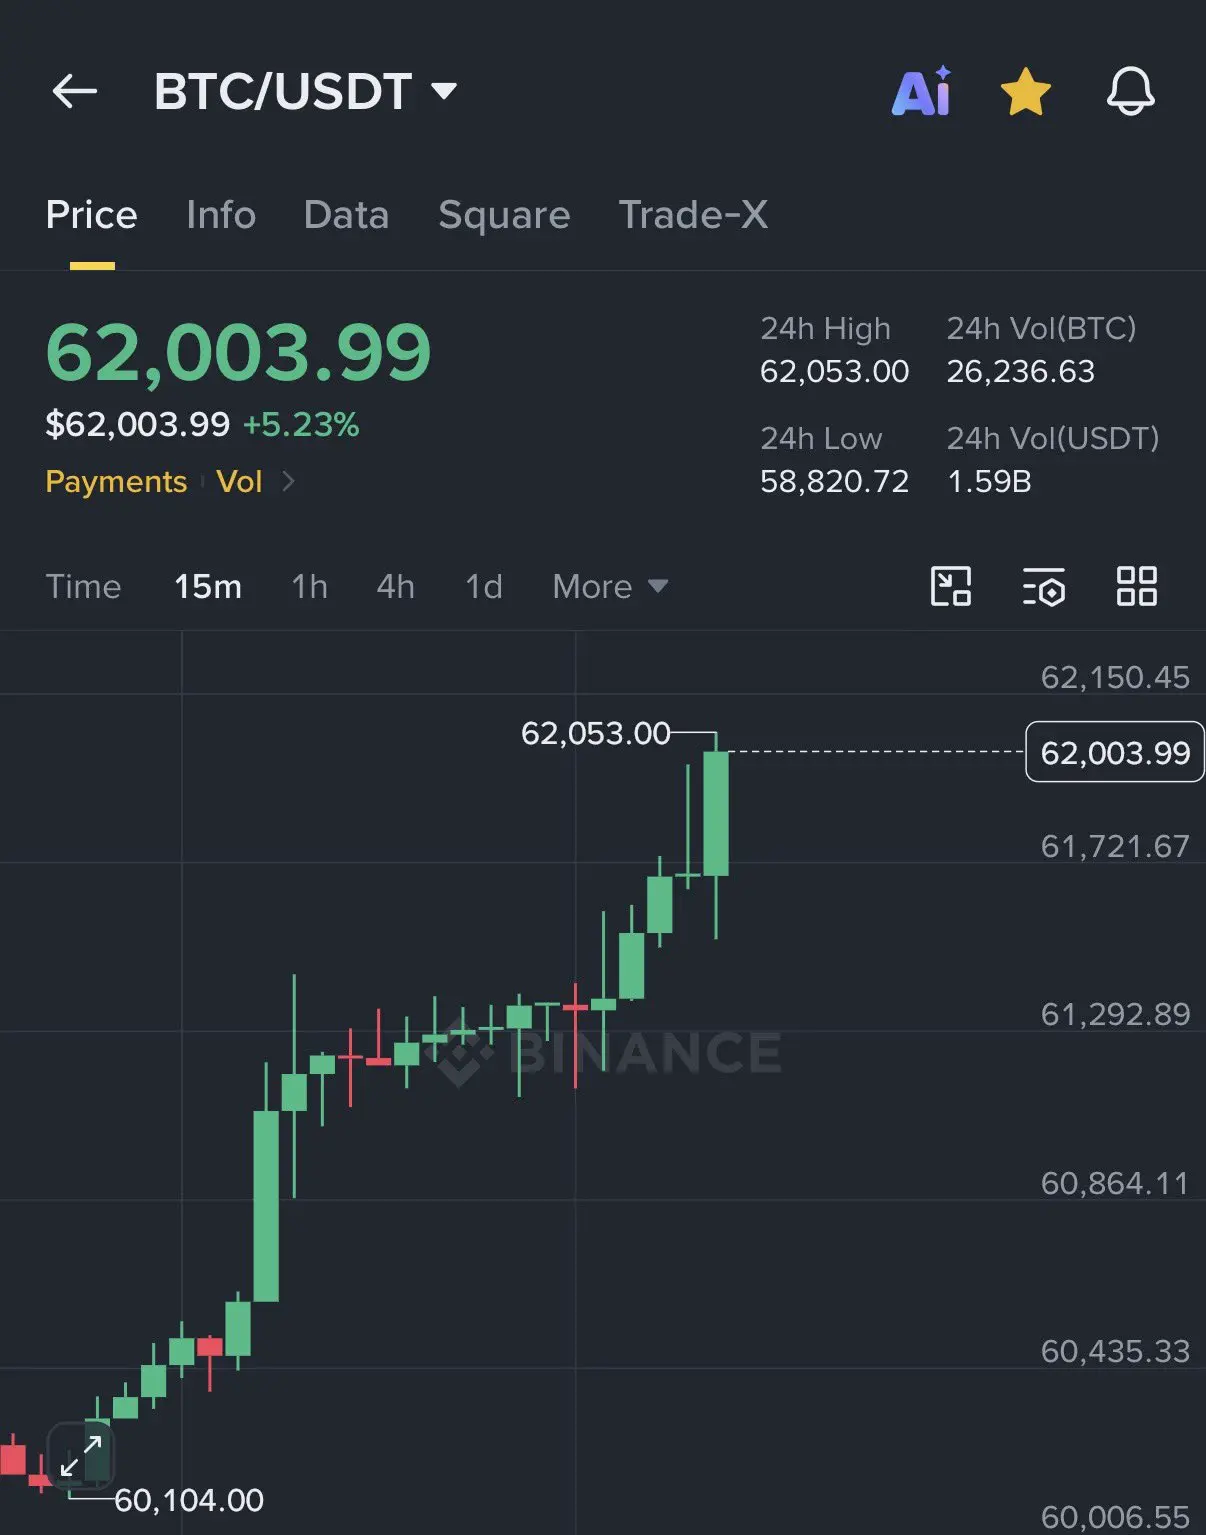Click the 60,435.33 price axis label
1206x1535 pixels.
point(1115,1352)
